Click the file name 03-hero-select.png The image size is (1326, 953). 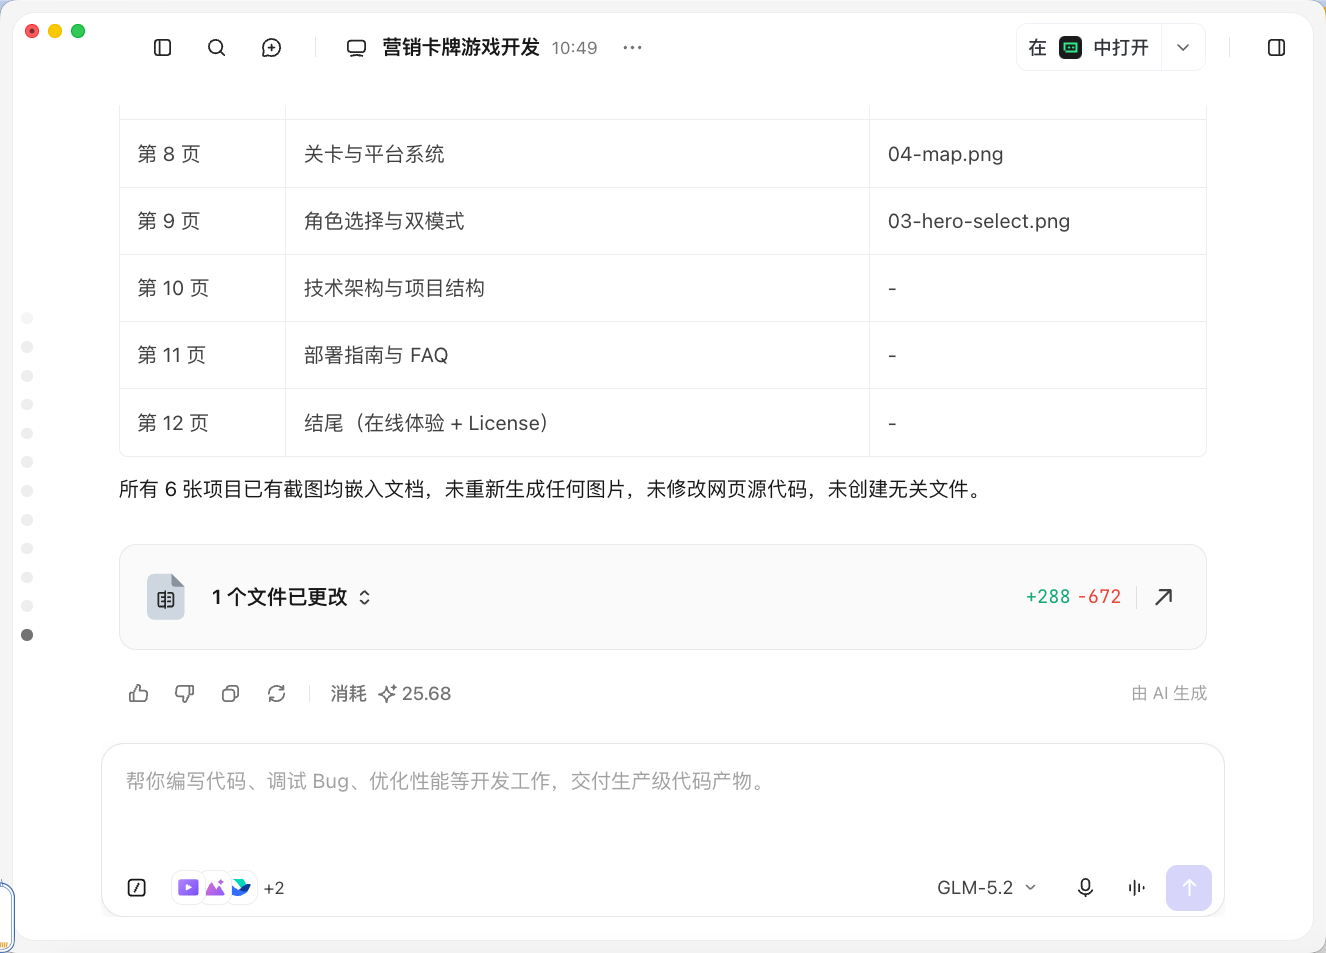(979, 221)
